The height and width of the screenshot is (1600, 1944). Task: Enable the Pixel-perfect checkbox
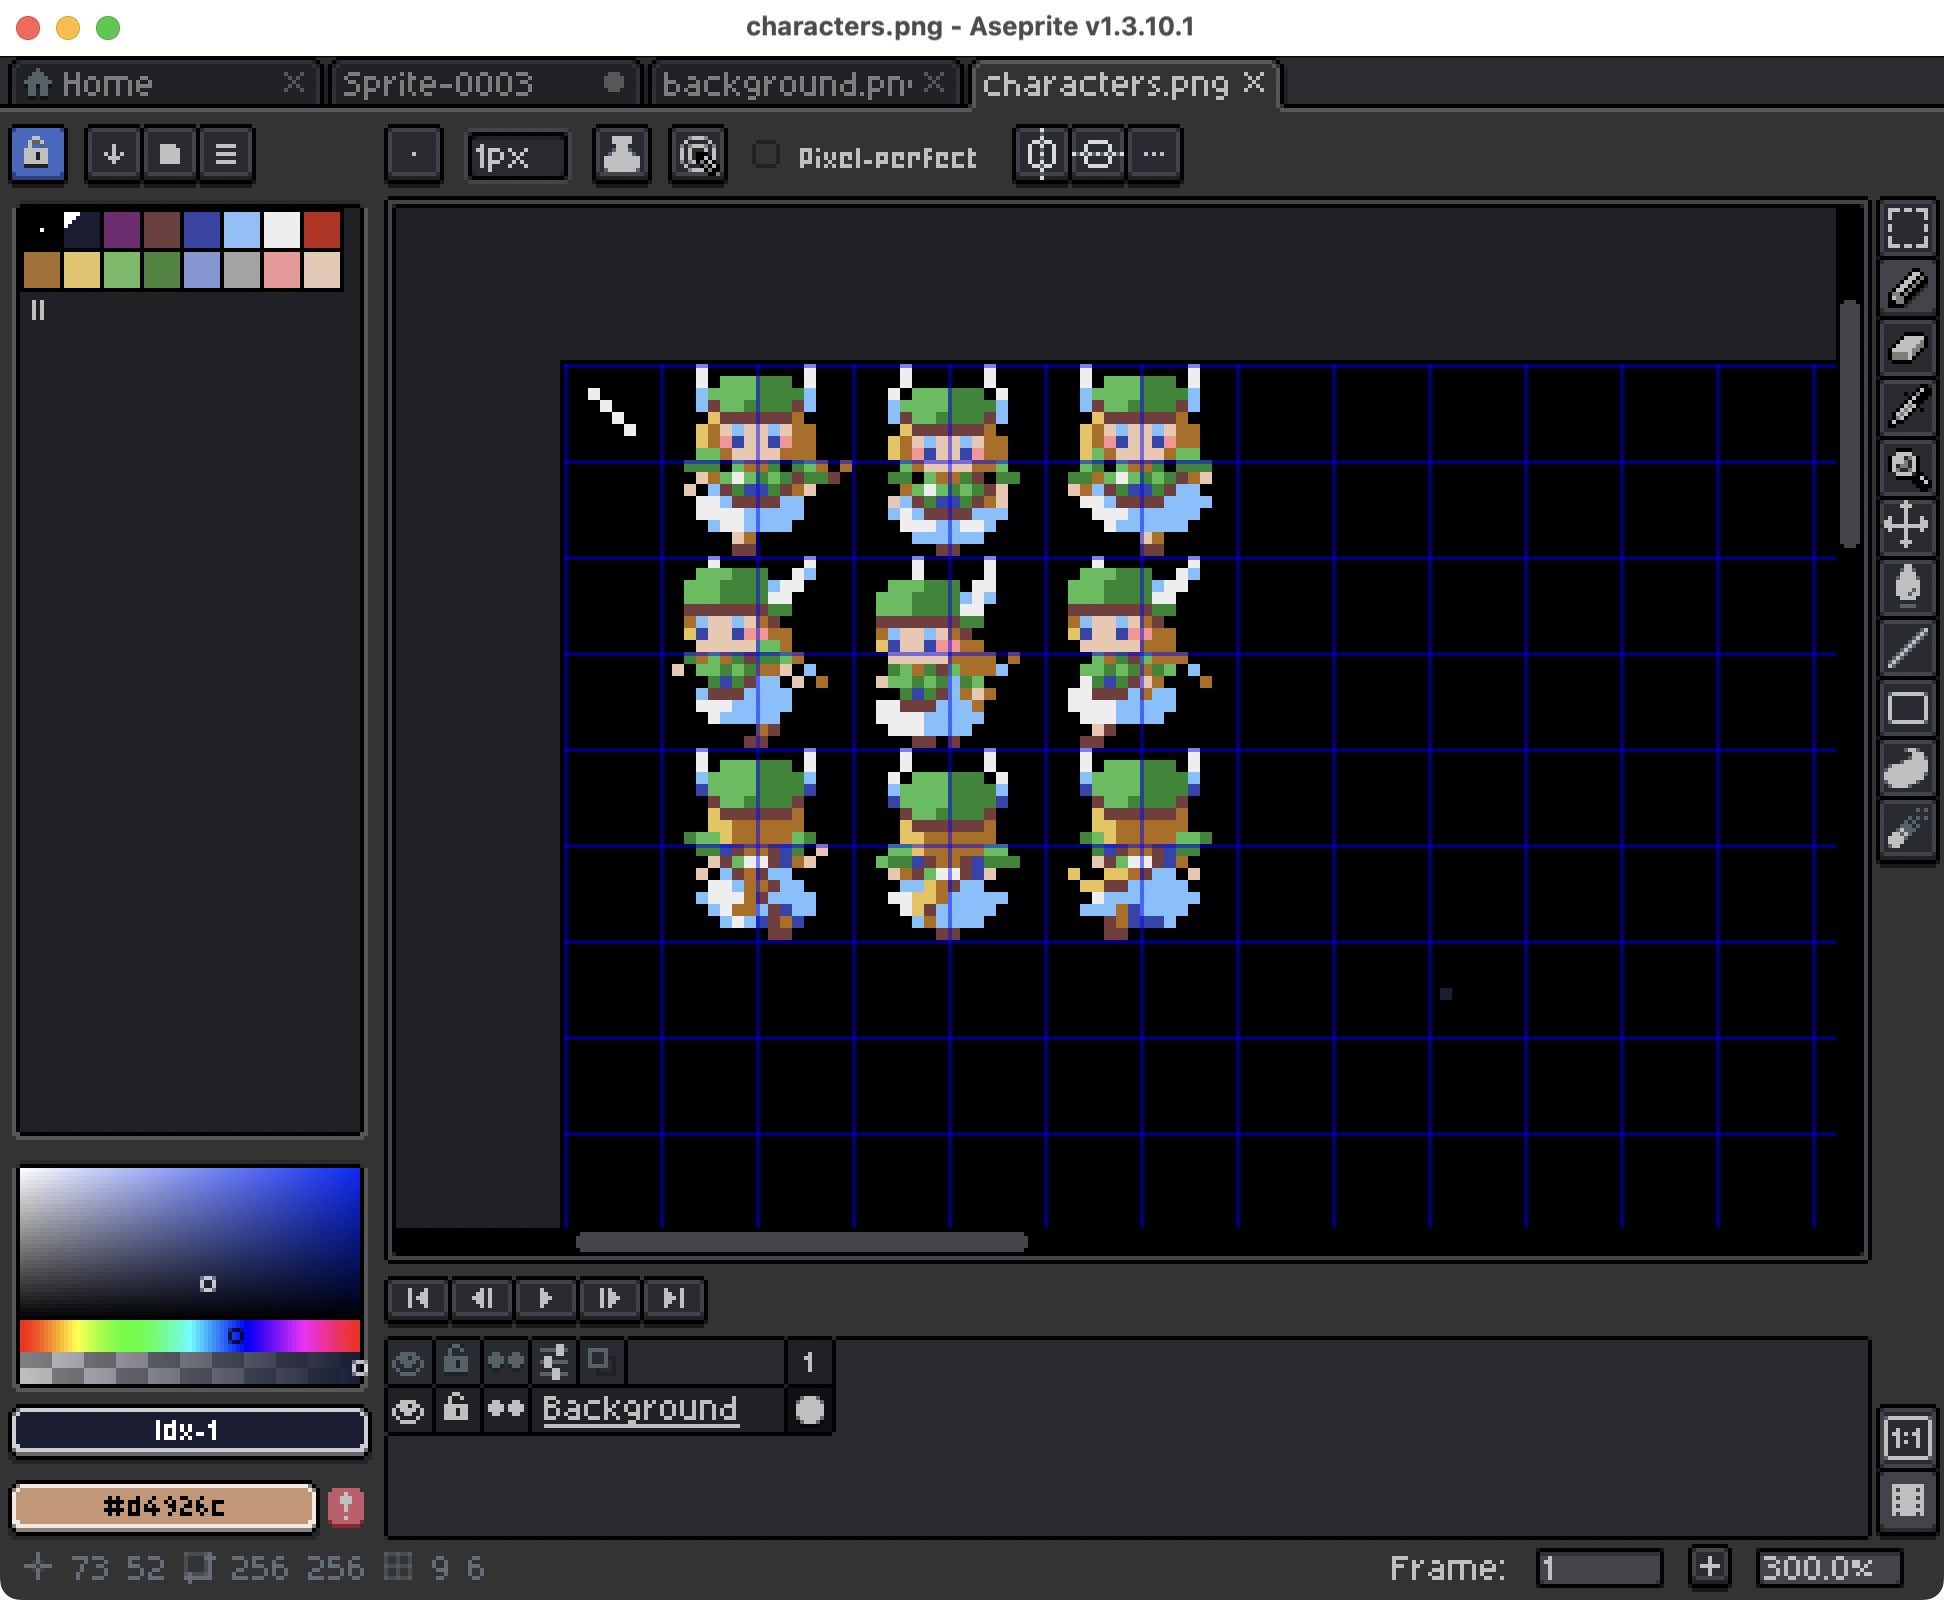point(767,155)
